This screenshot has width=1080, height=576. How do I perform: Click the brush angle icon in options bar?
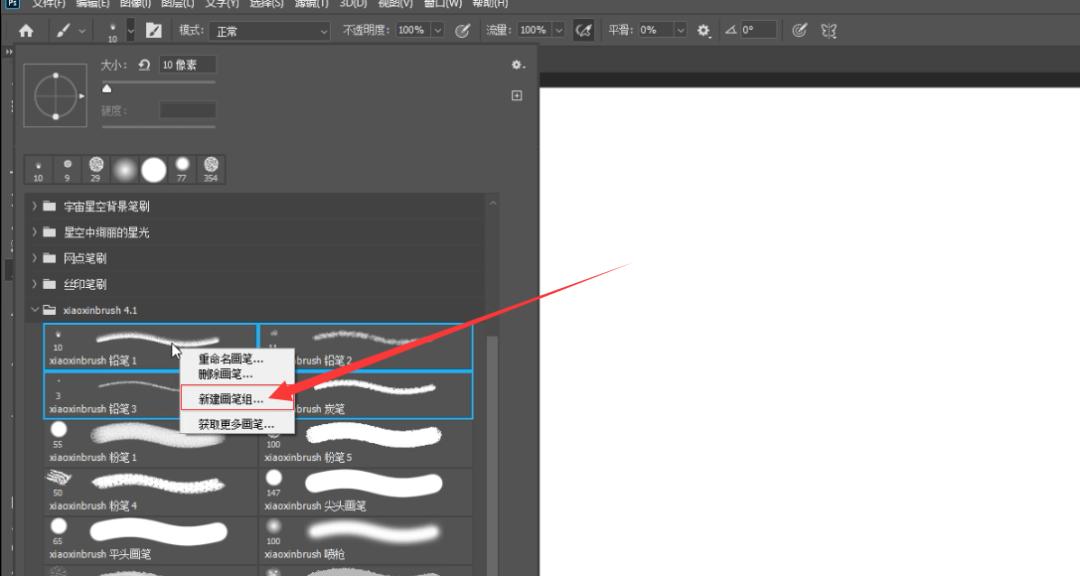(x=731, y=30)
